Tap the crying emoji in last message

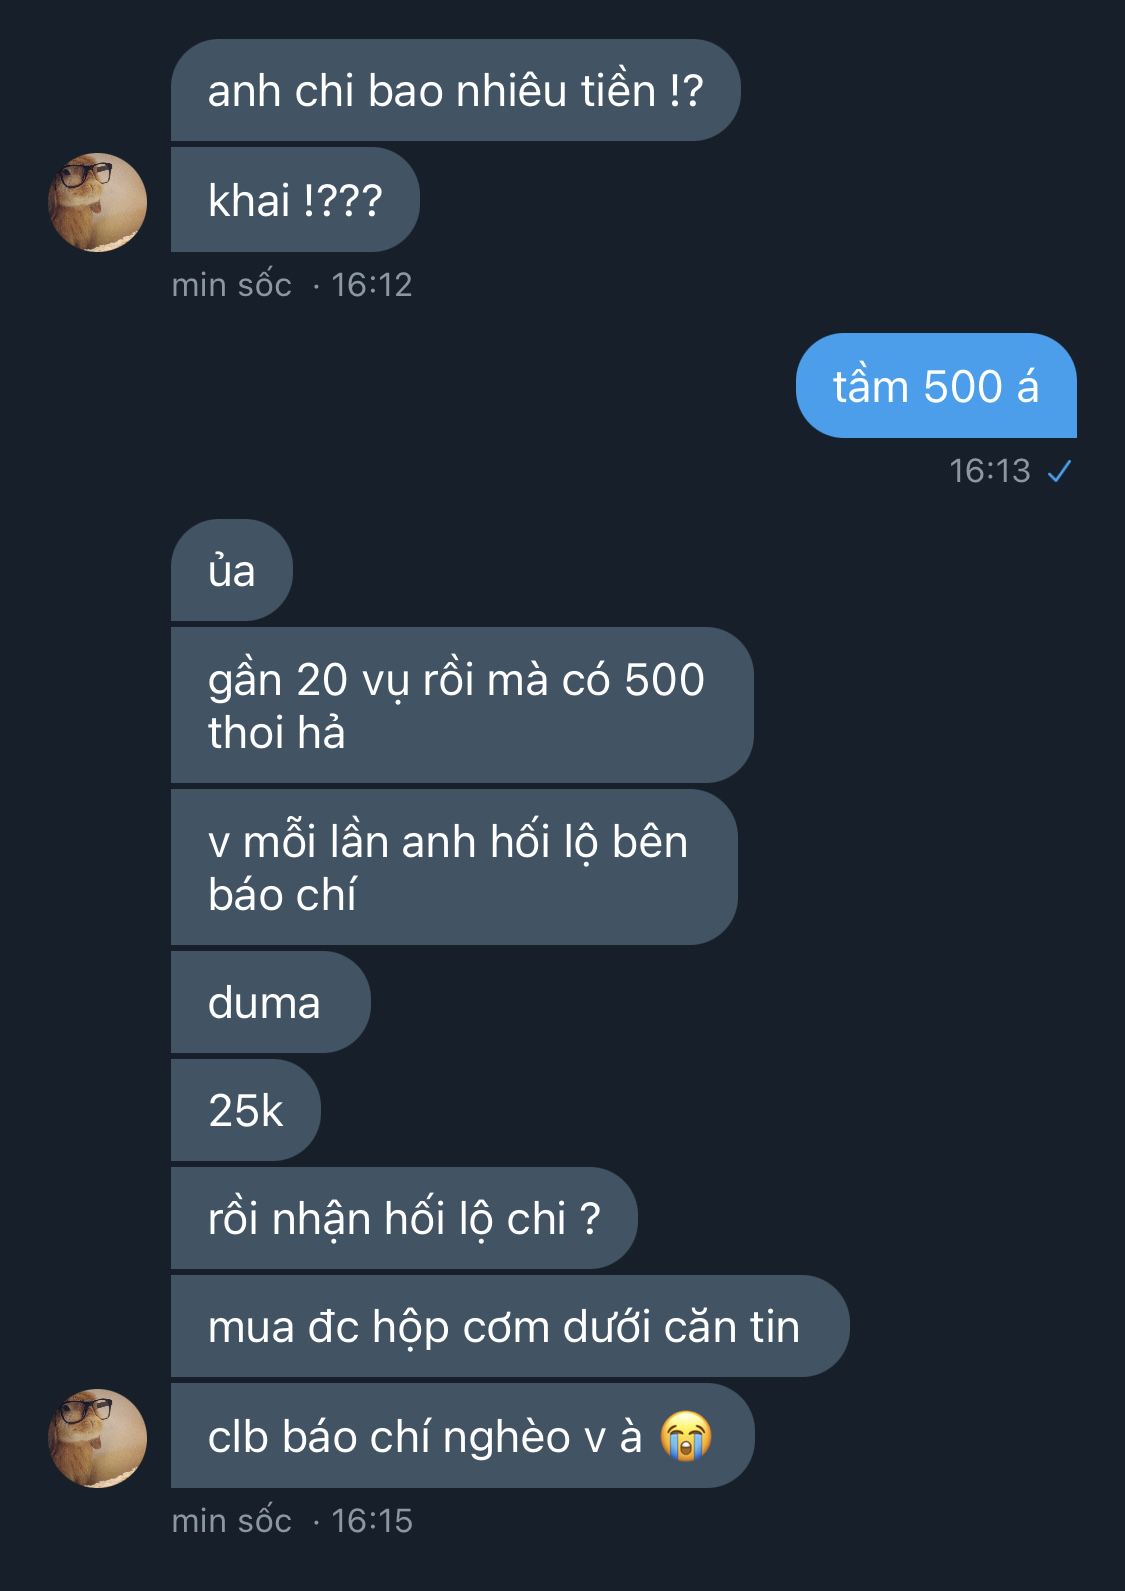(686, 1436)
